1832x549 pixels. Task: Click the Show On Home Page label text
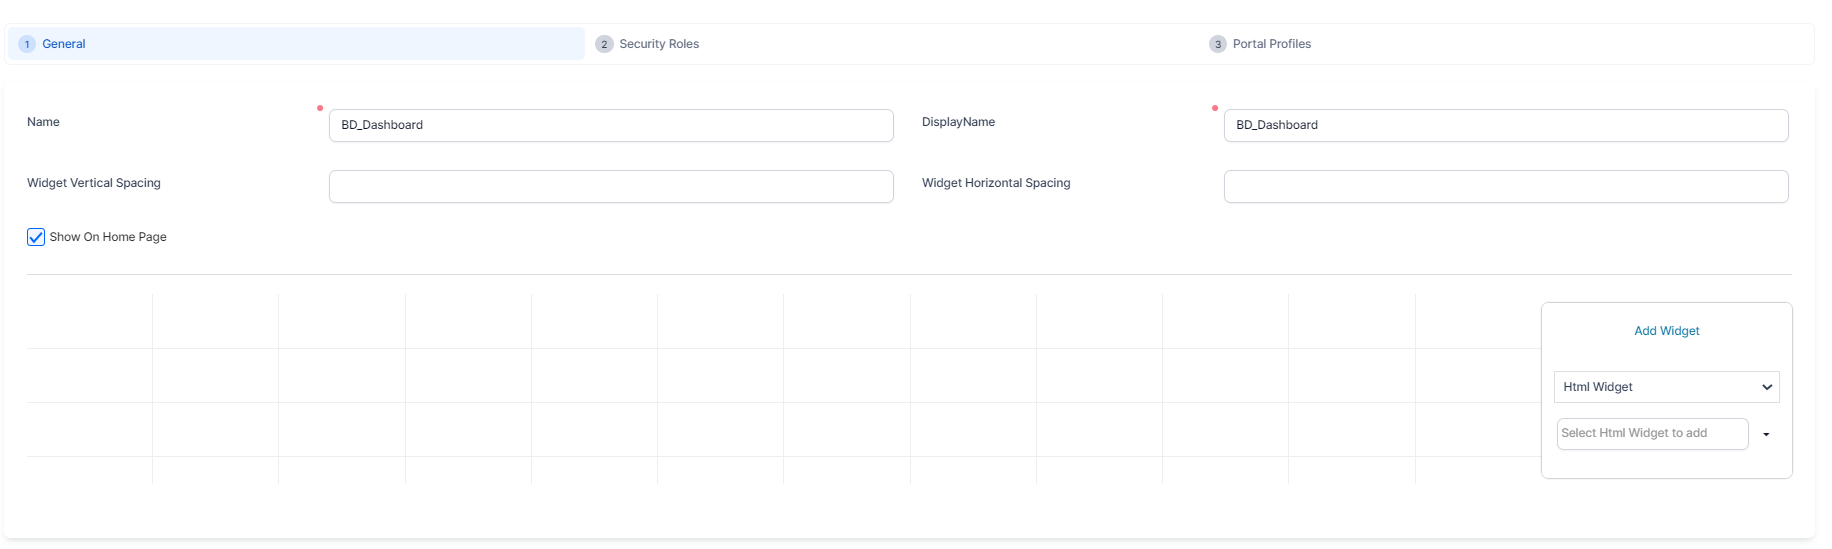click(x=108, y=237)
